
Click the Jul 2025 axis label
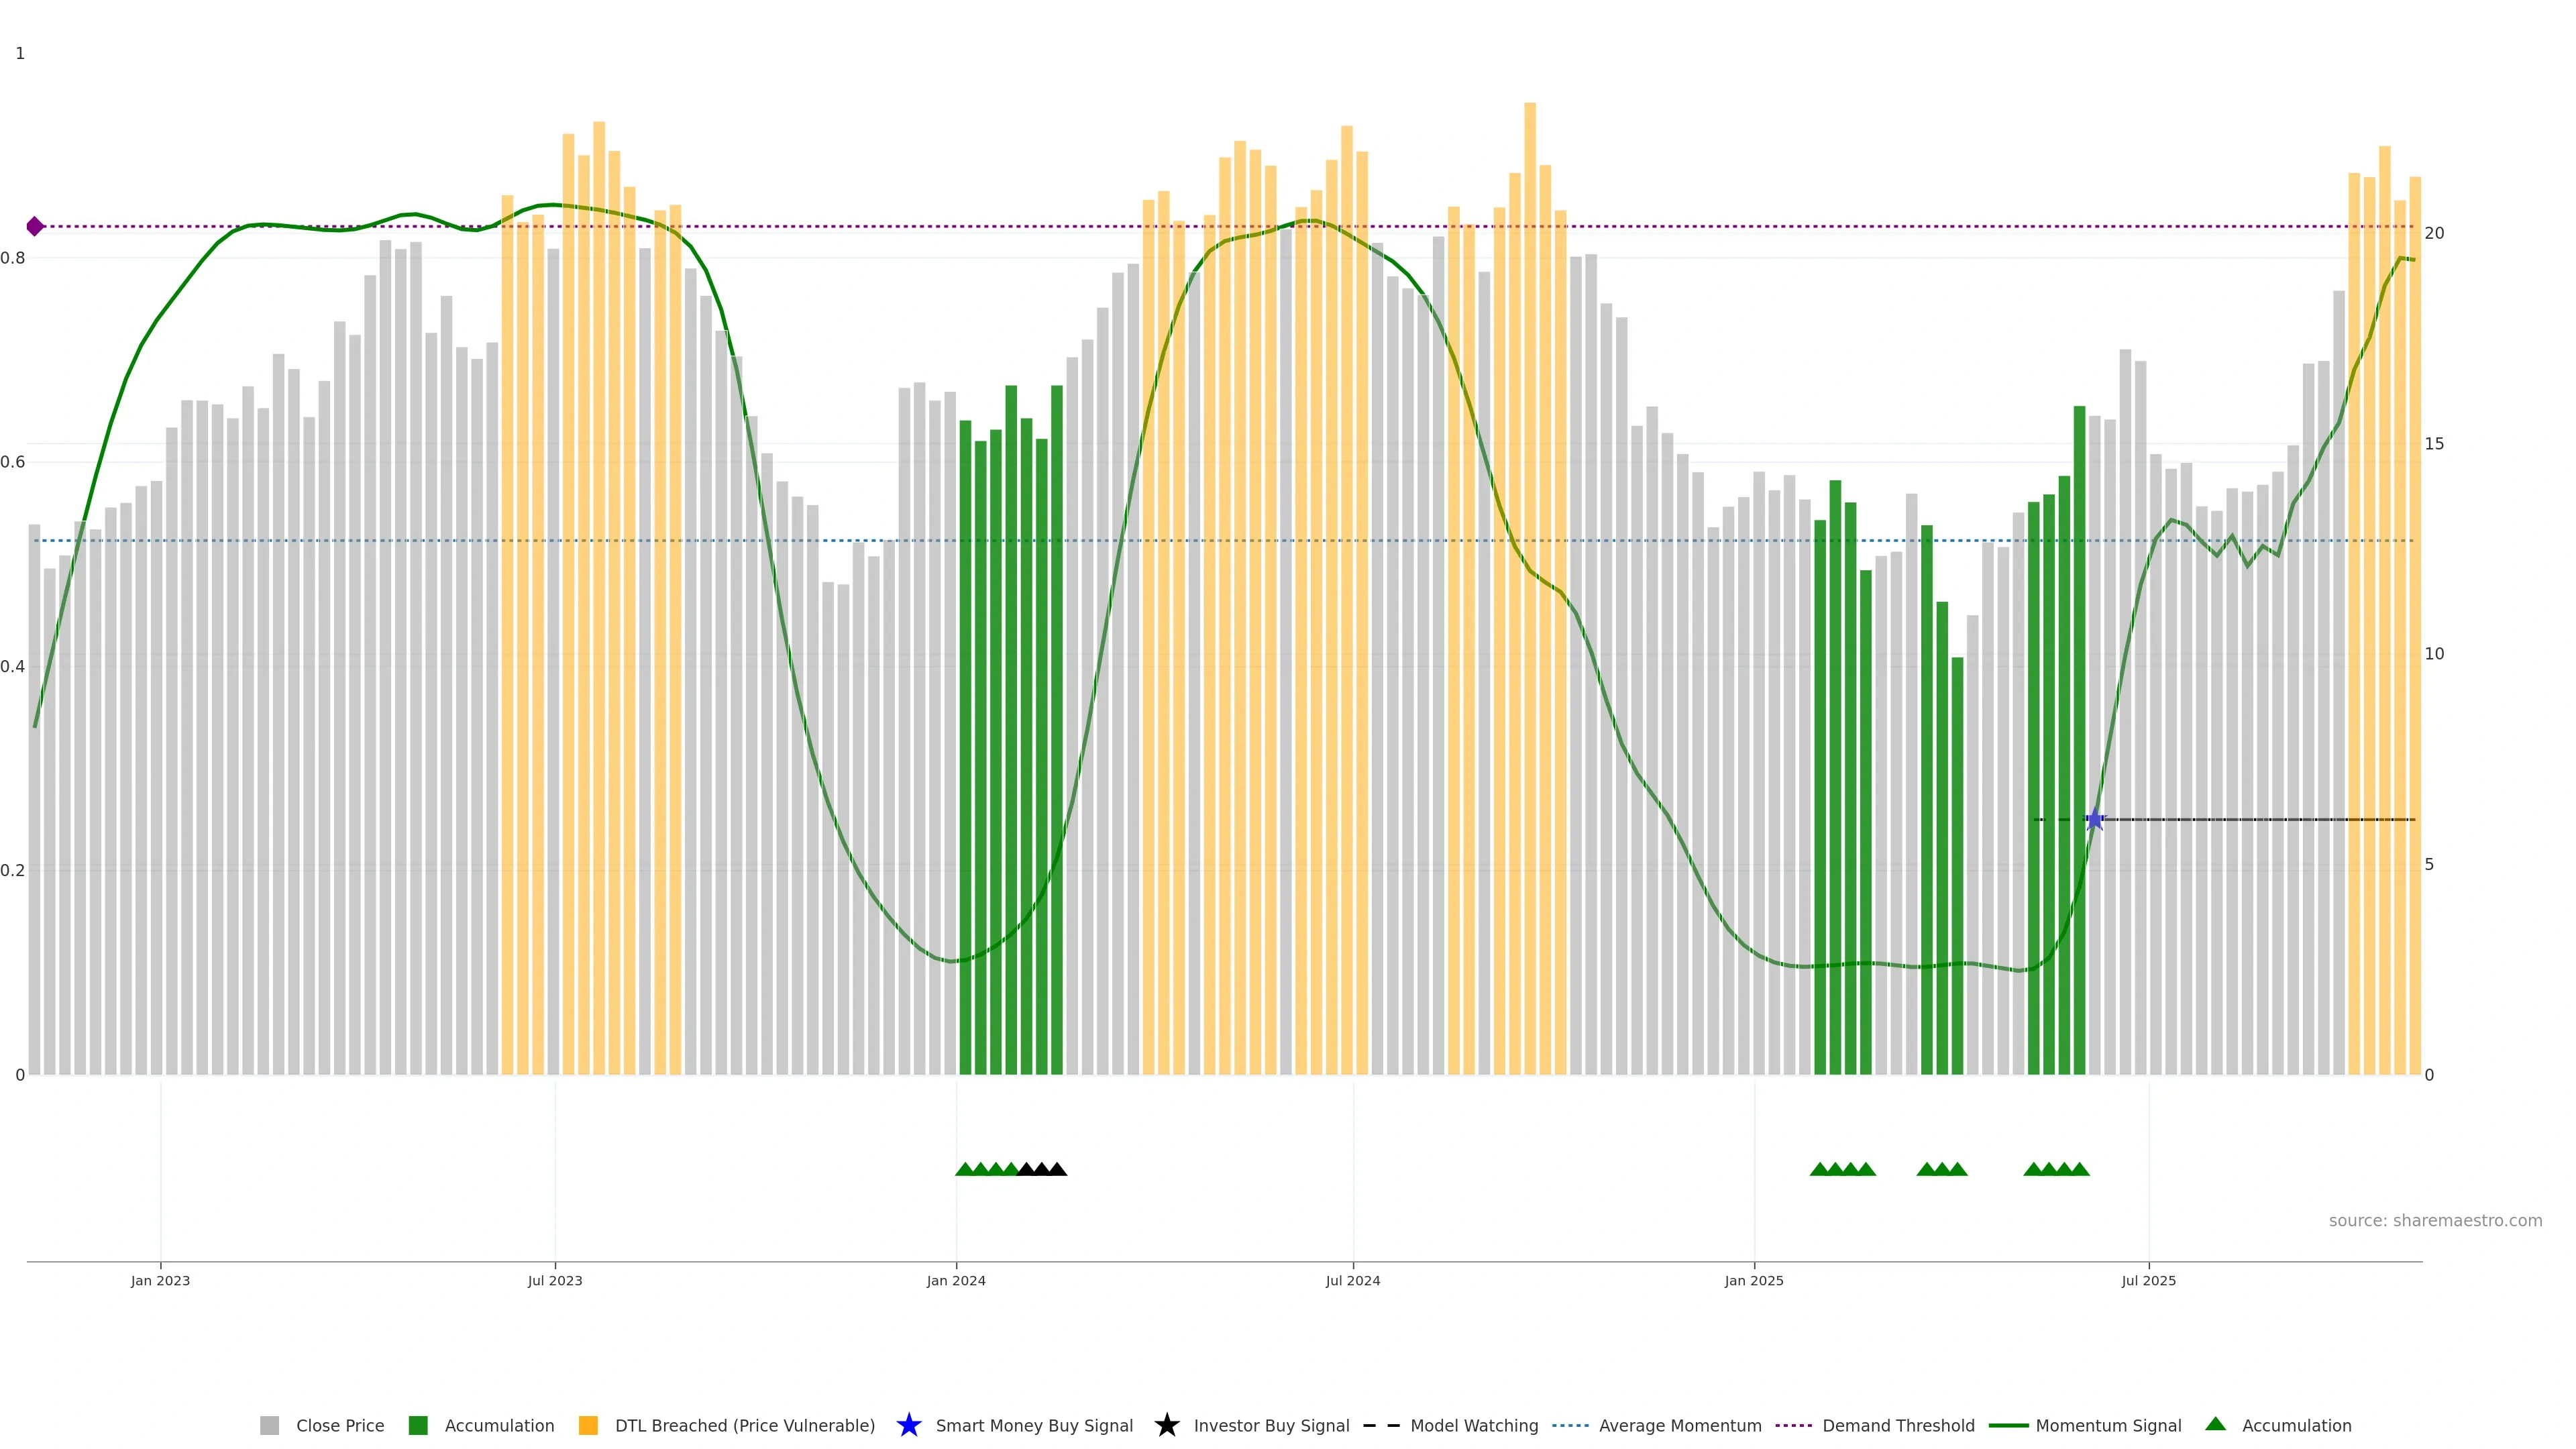point(2148,1280)
